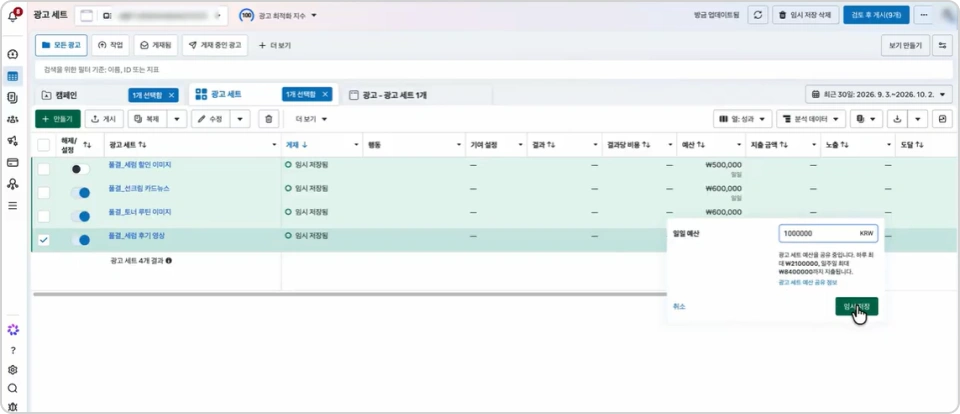
Task: Select the 게재됨 tab
Action: click(x=156, y=45)
